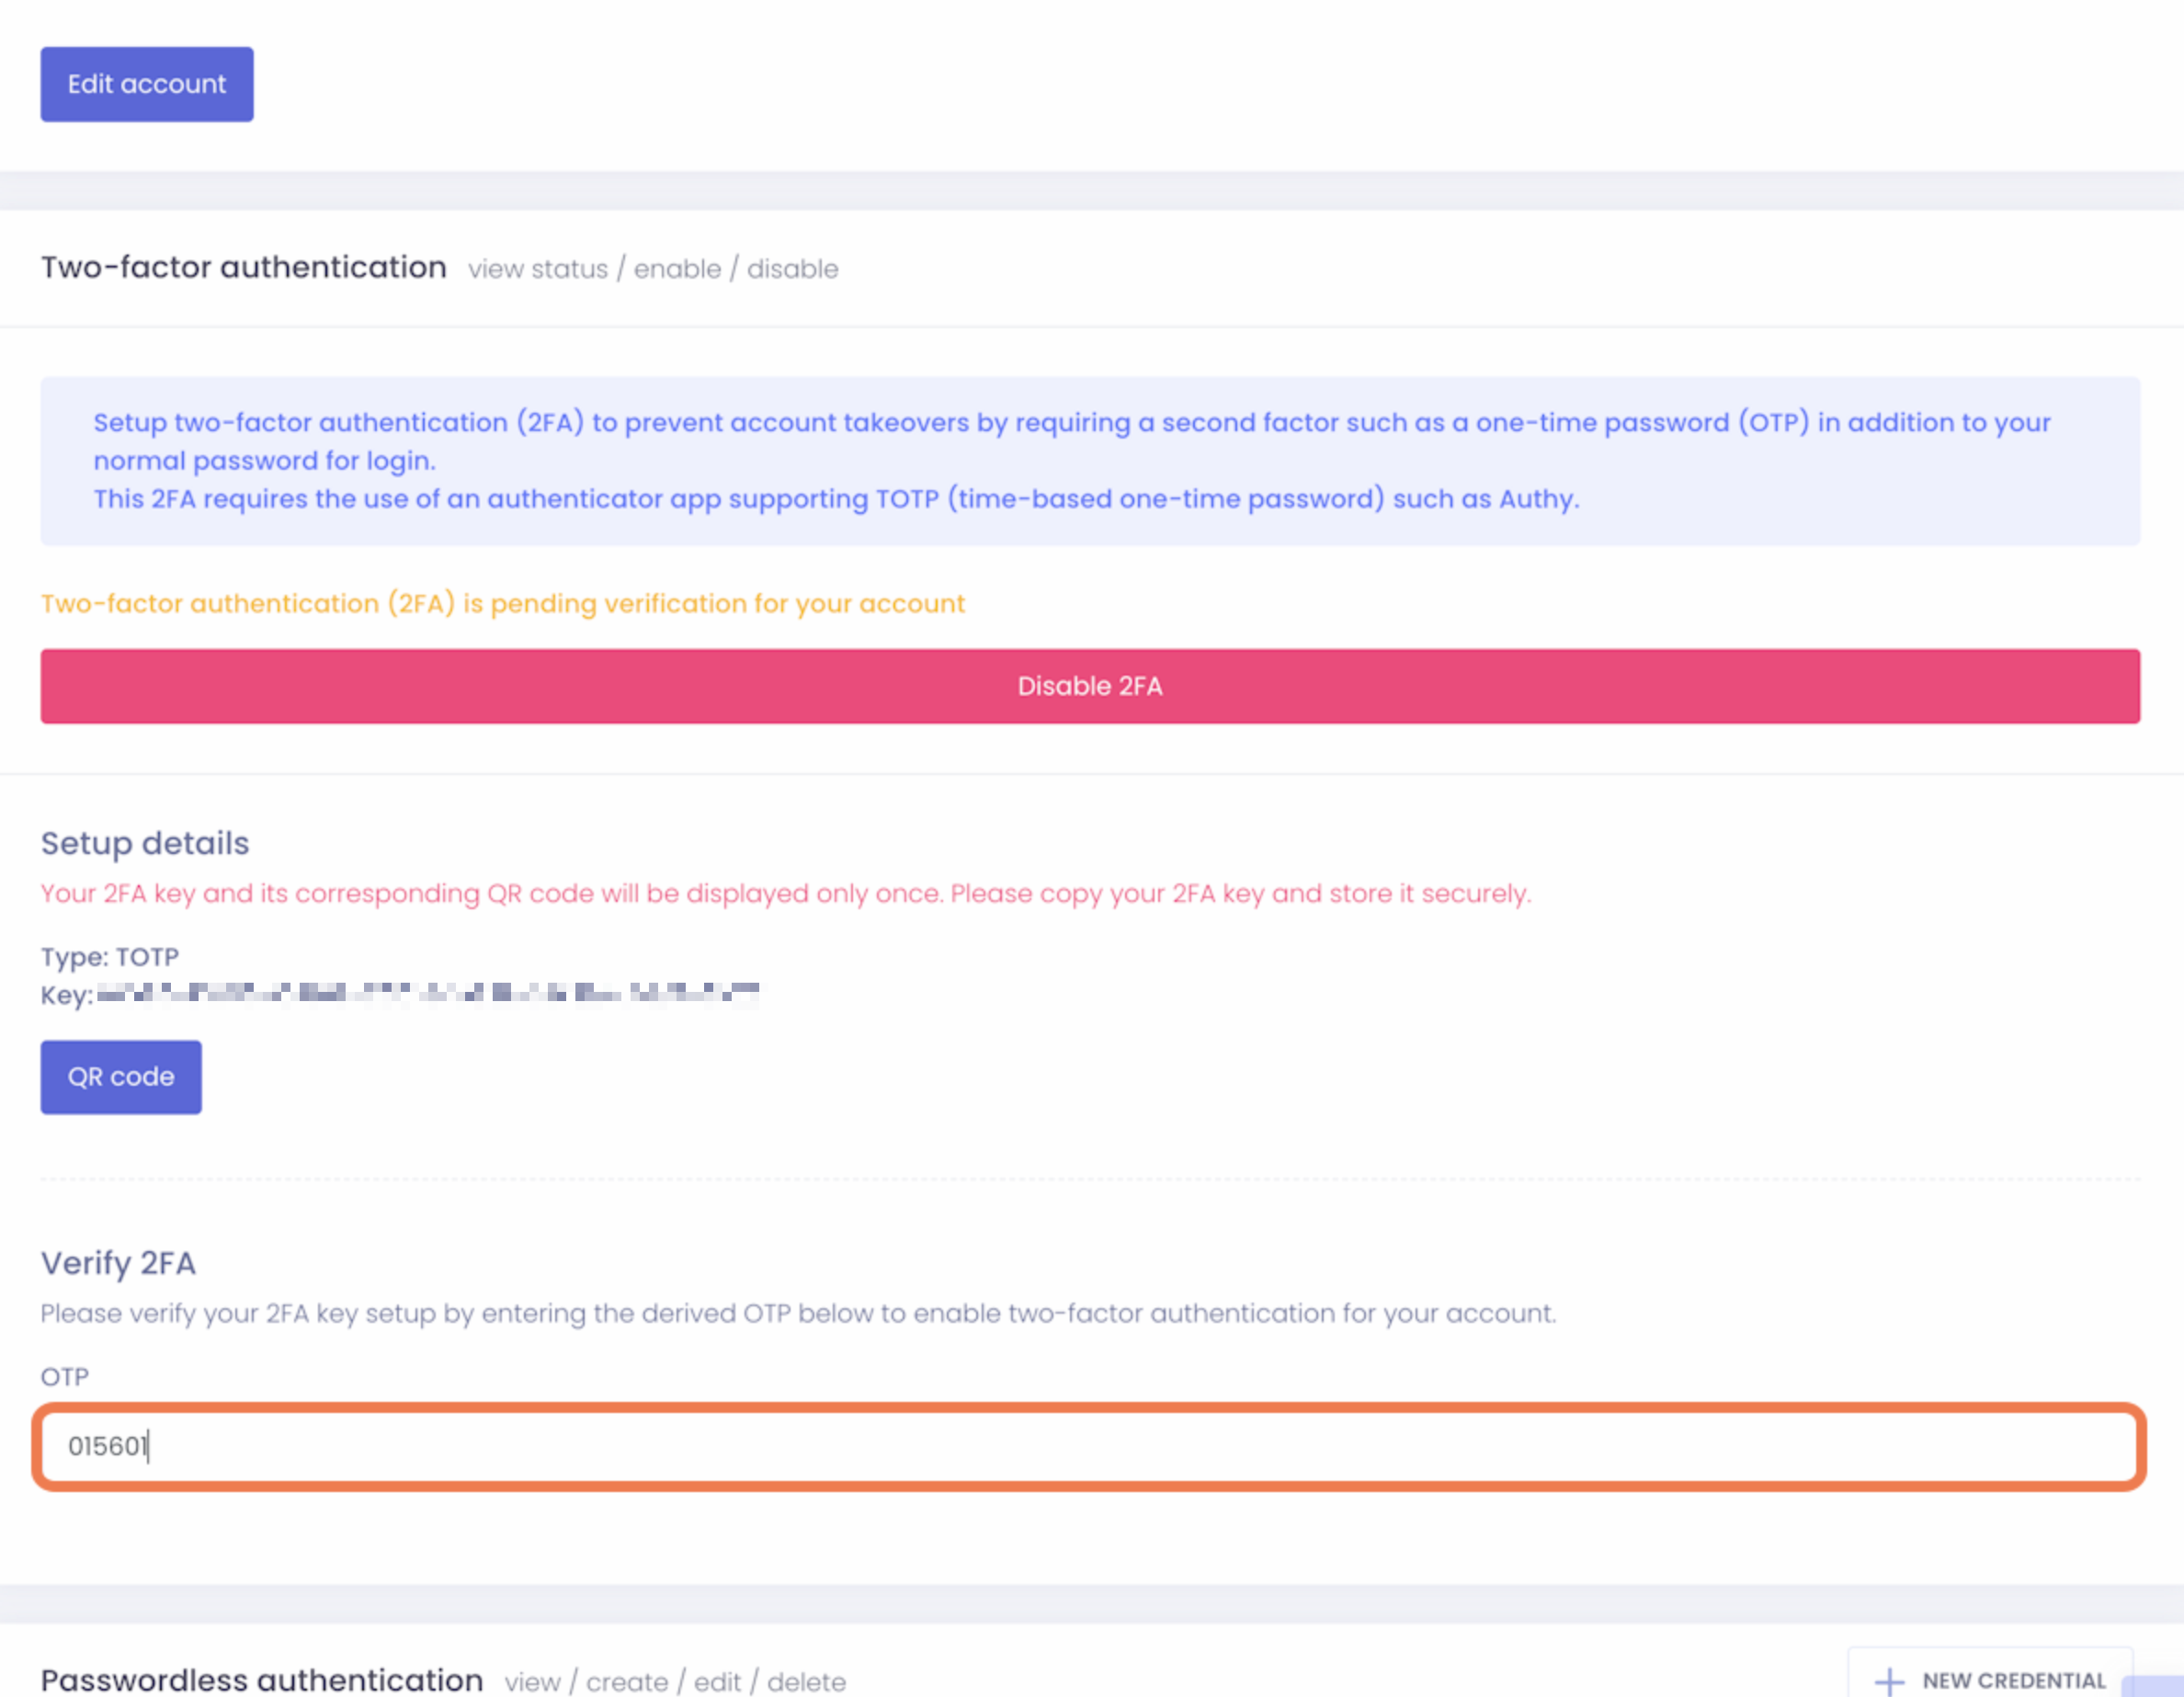Click the red Disable 2FA button

coord(1090,686)
